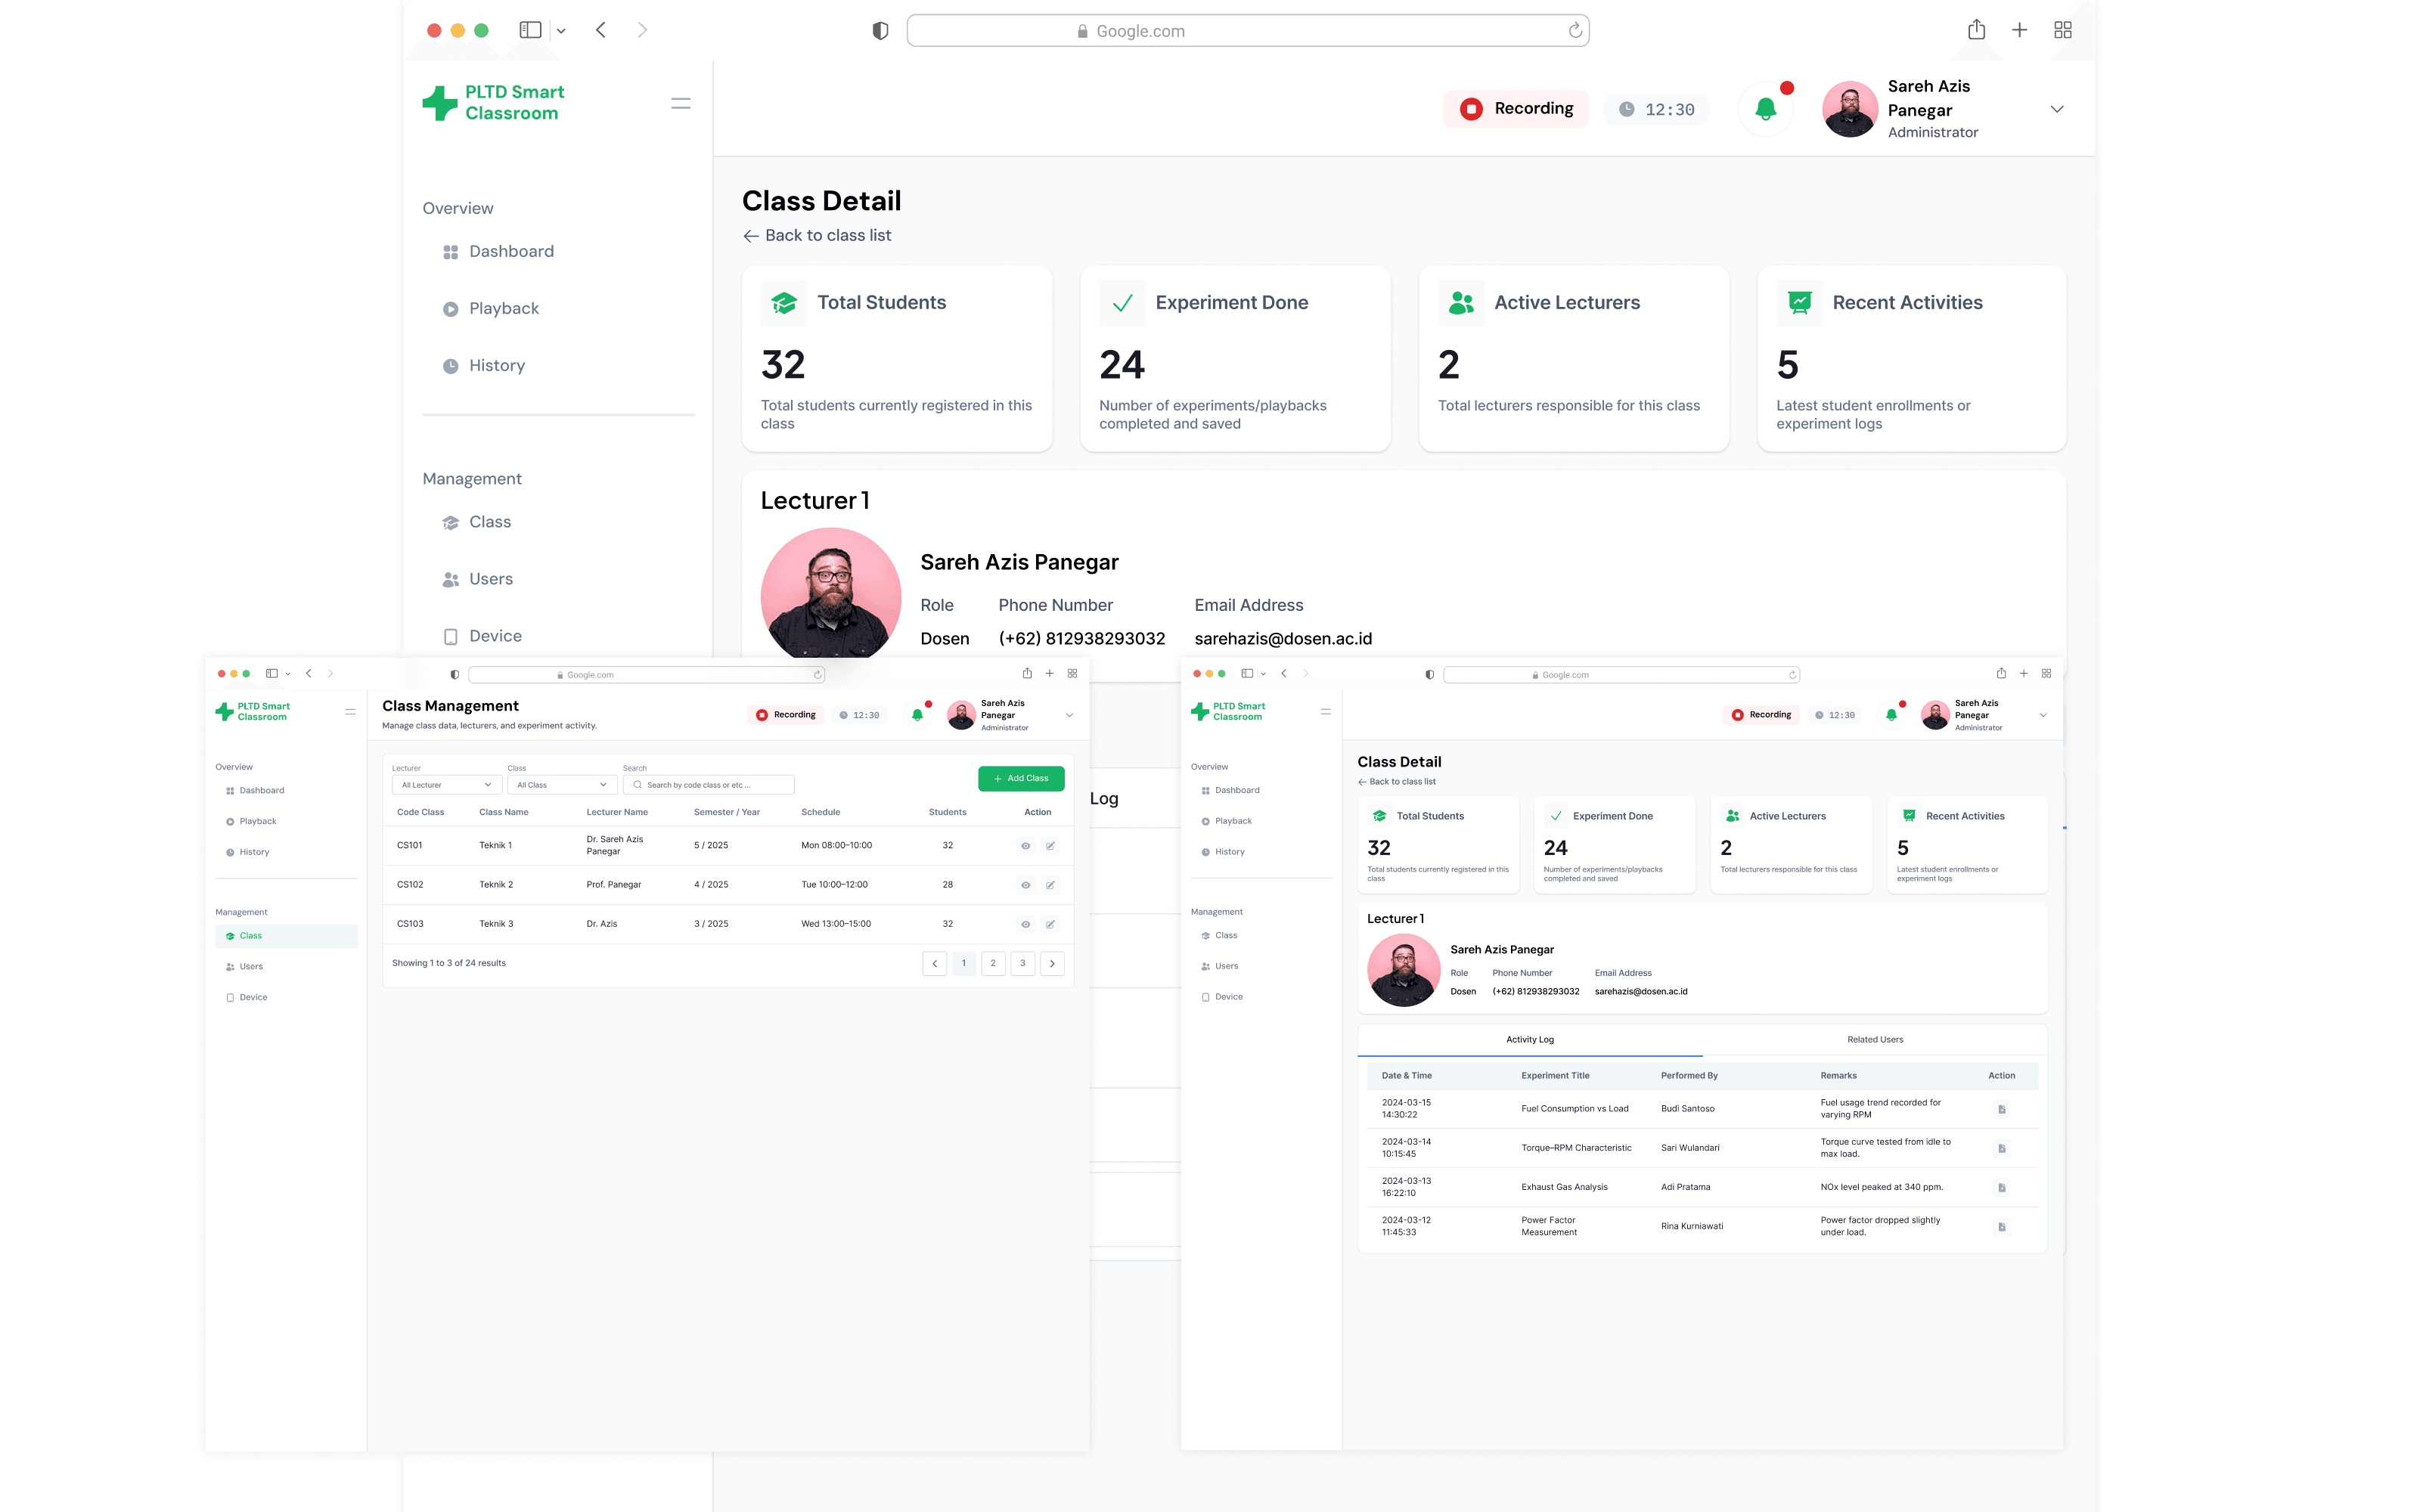Screen dimensions: 2420x1512
Task: Open the All Class dropdown in Class Management
Action: 562,785
